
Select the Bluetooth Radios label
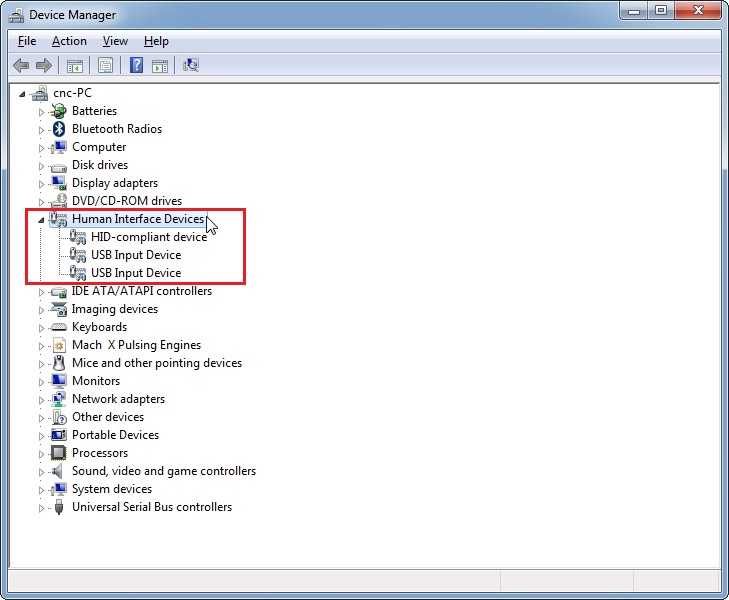[117, 129]
